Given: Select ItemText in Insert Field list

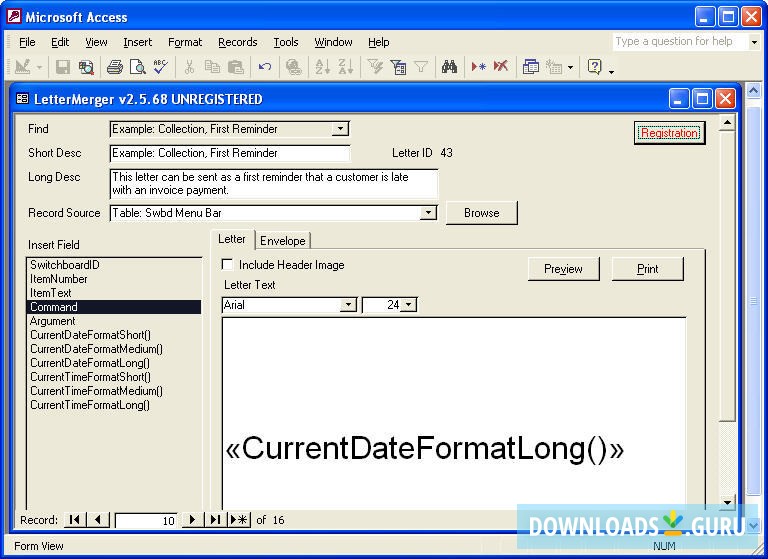Looking at the screenshot, I should (114, 293).
